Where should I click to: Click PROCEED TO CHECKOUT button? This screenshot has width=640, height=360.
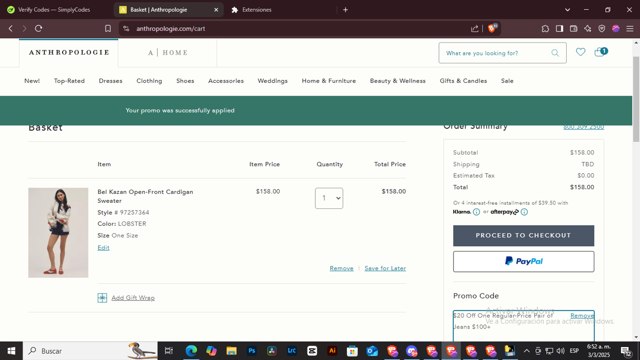pos(524,236)
